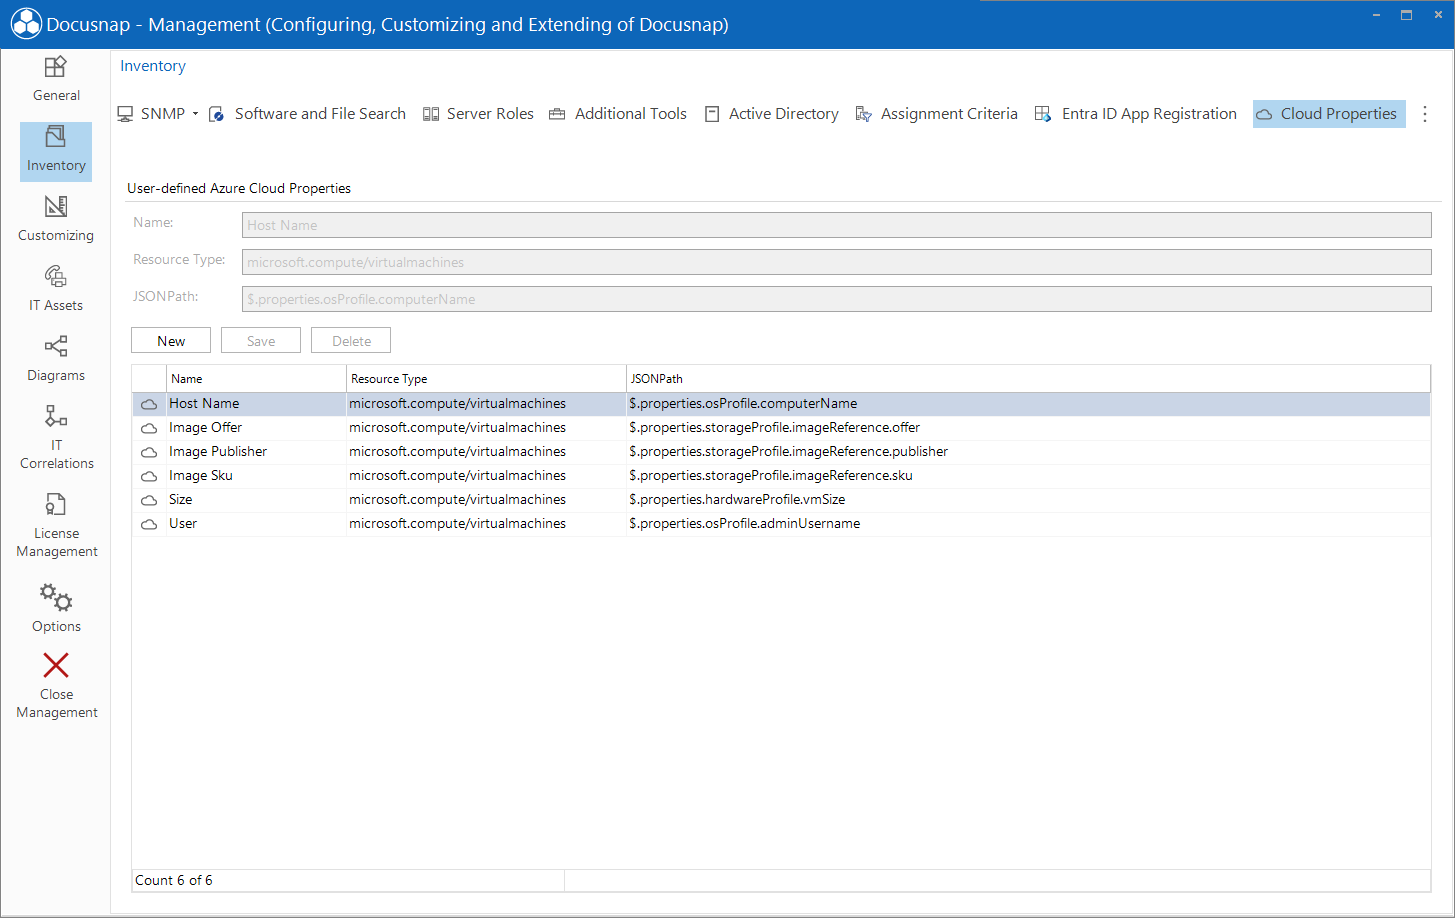Click the Cloud Properties cloud icon
This screenshot has width=1455, height=918.
(x=1264, y=114)
